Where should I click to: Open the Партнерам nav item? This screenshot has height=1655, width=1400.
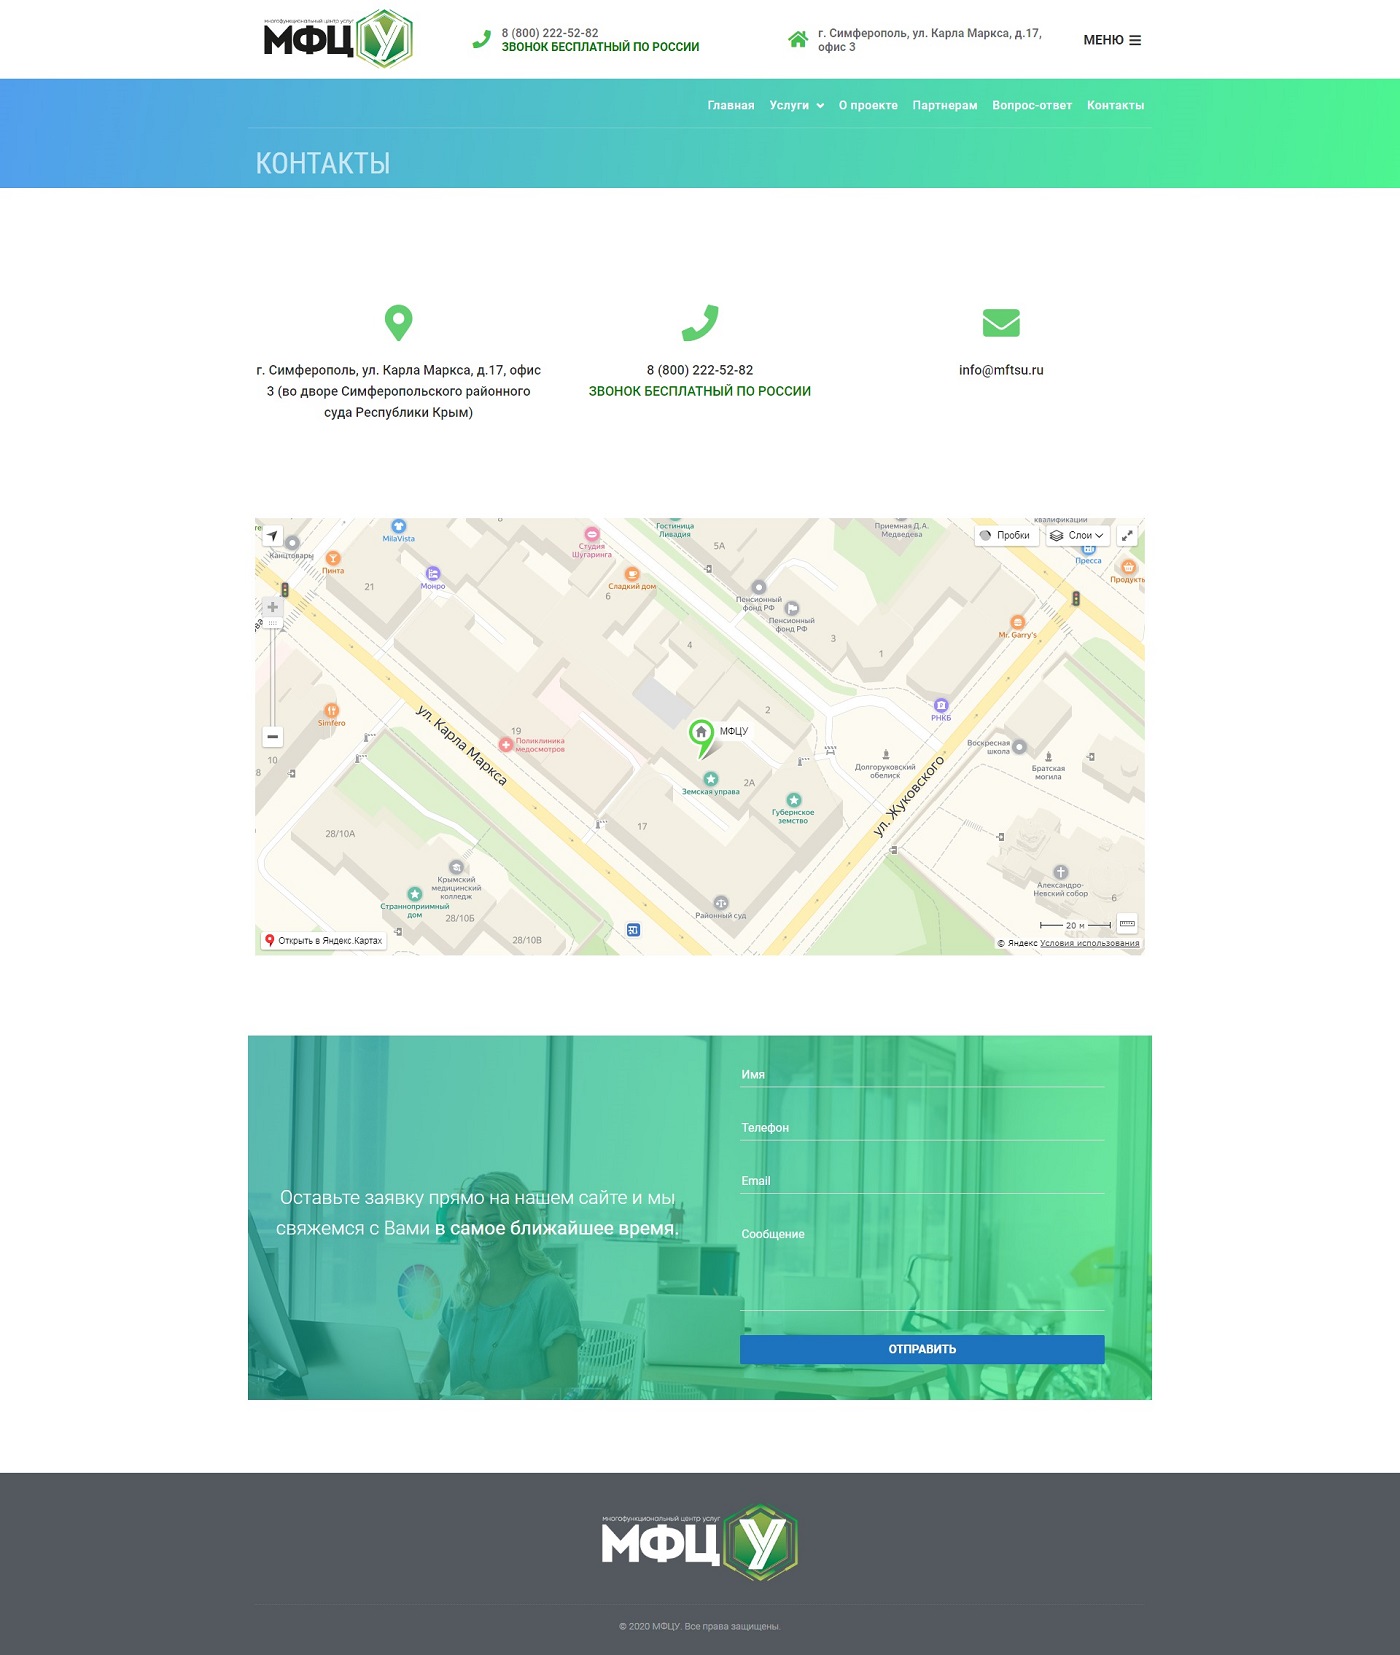coord(945,105)
